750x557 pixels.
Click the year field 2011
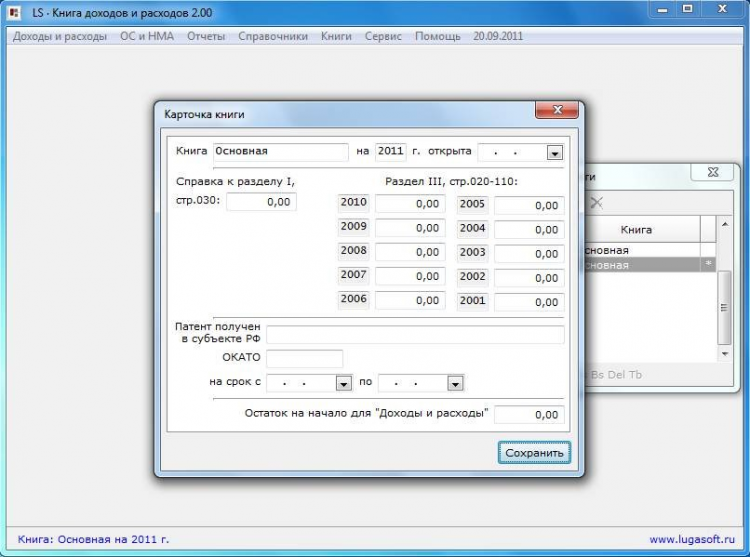[x=390, y=151]
